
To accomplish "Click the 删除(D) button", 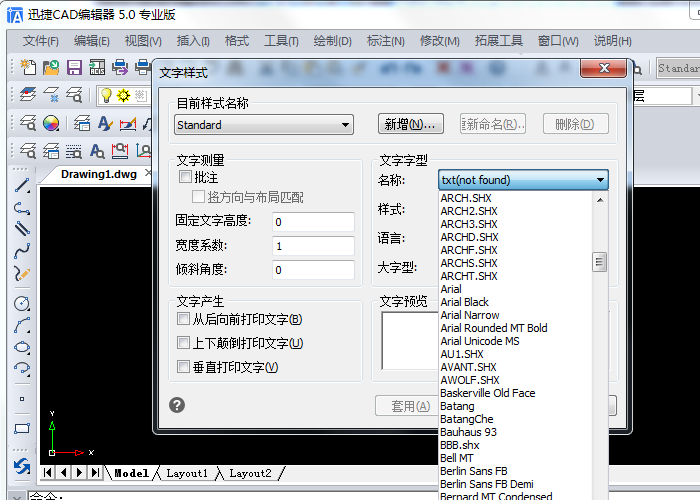I will [x=575, y=124].
